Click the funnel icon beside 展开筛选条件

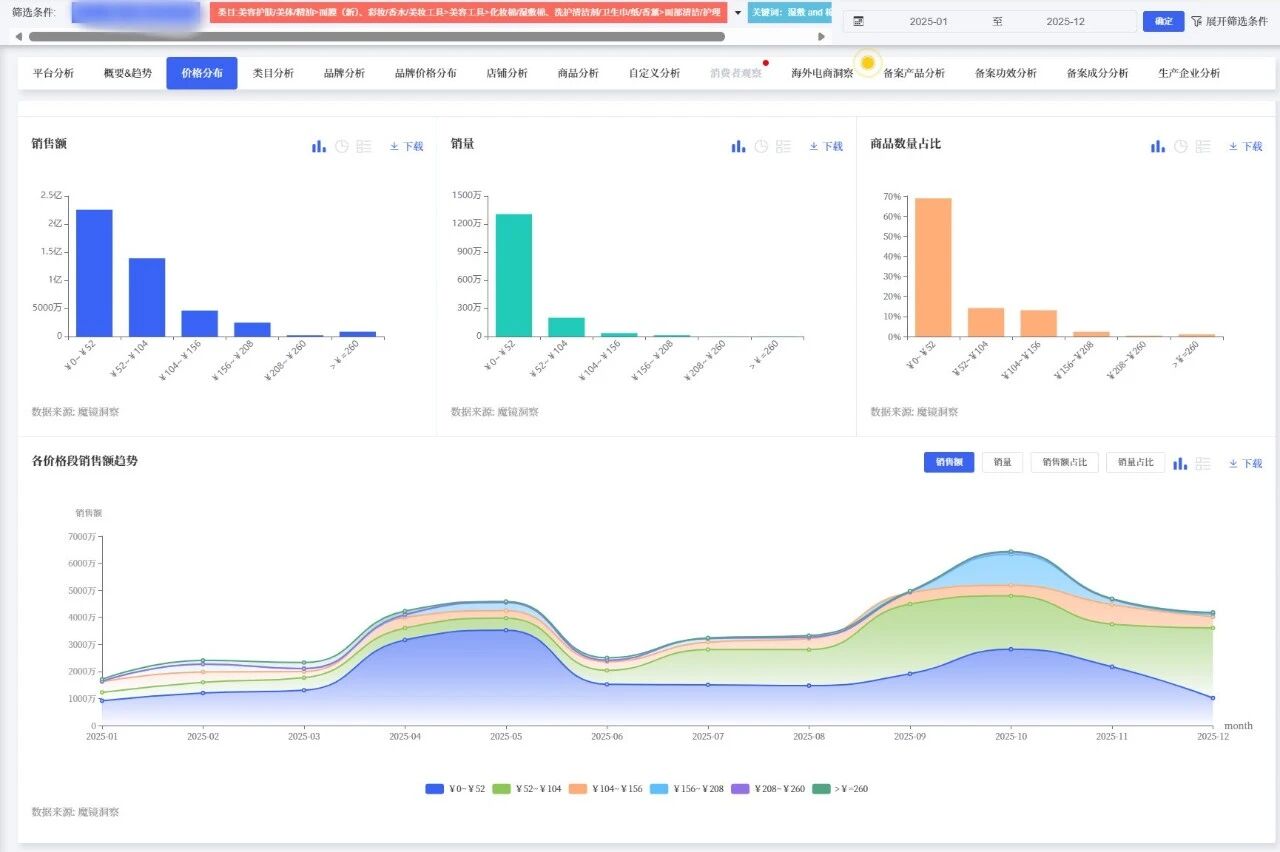point(1197,21)
